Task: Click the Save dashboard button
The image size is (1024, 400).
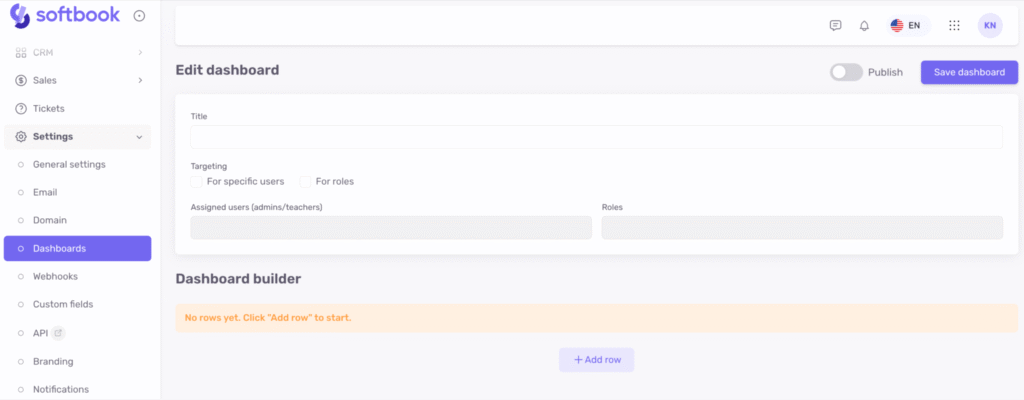Action: [x=969, y=72]
